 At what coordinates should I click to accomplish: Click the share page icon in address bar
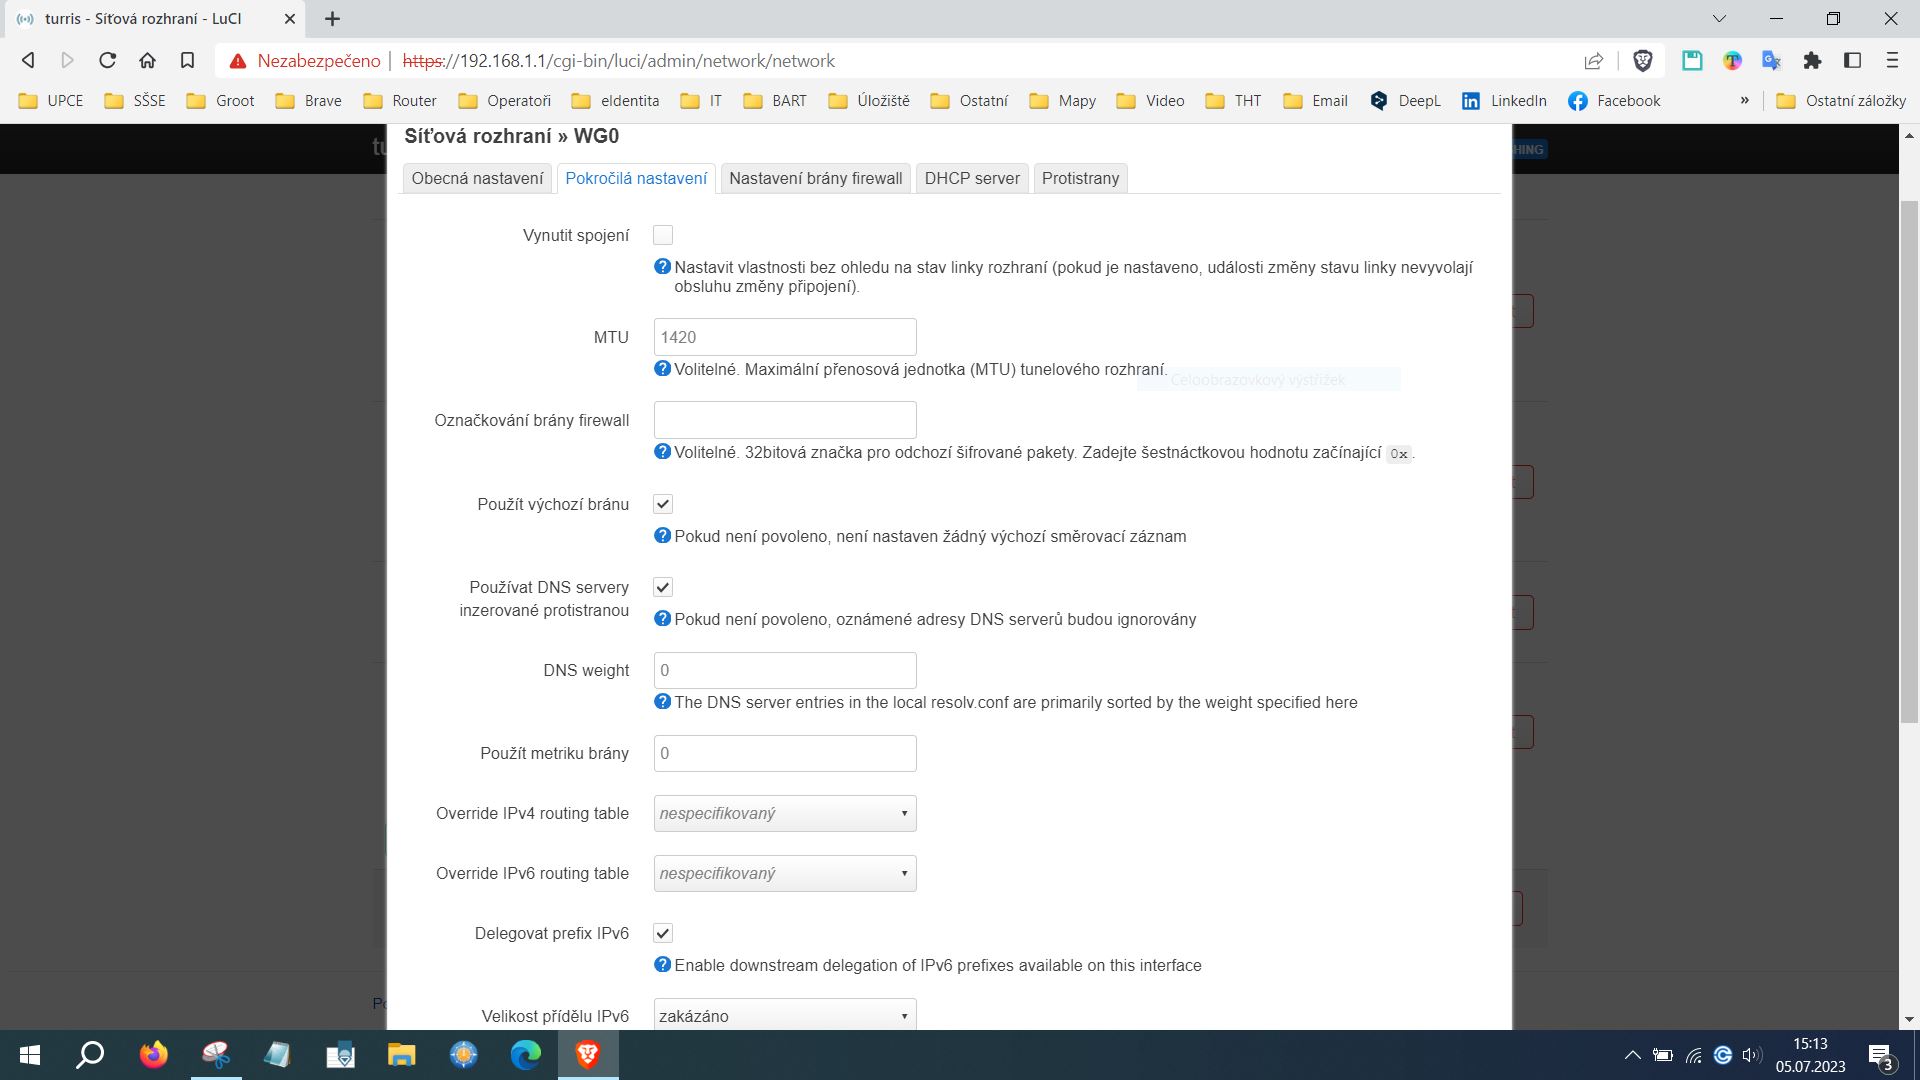pyautogui.click(x=1593, y=61)
